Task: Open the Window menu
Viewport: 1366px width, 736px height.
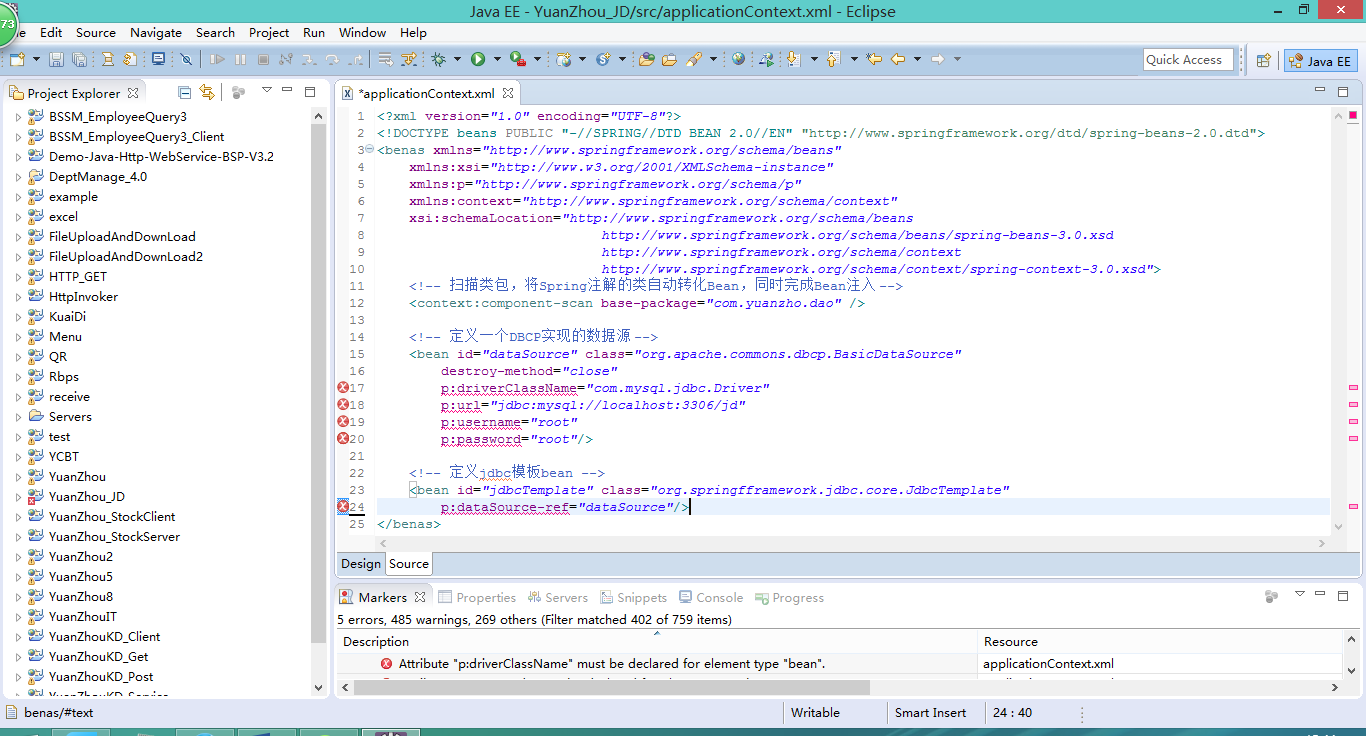Action: point(362,33)
